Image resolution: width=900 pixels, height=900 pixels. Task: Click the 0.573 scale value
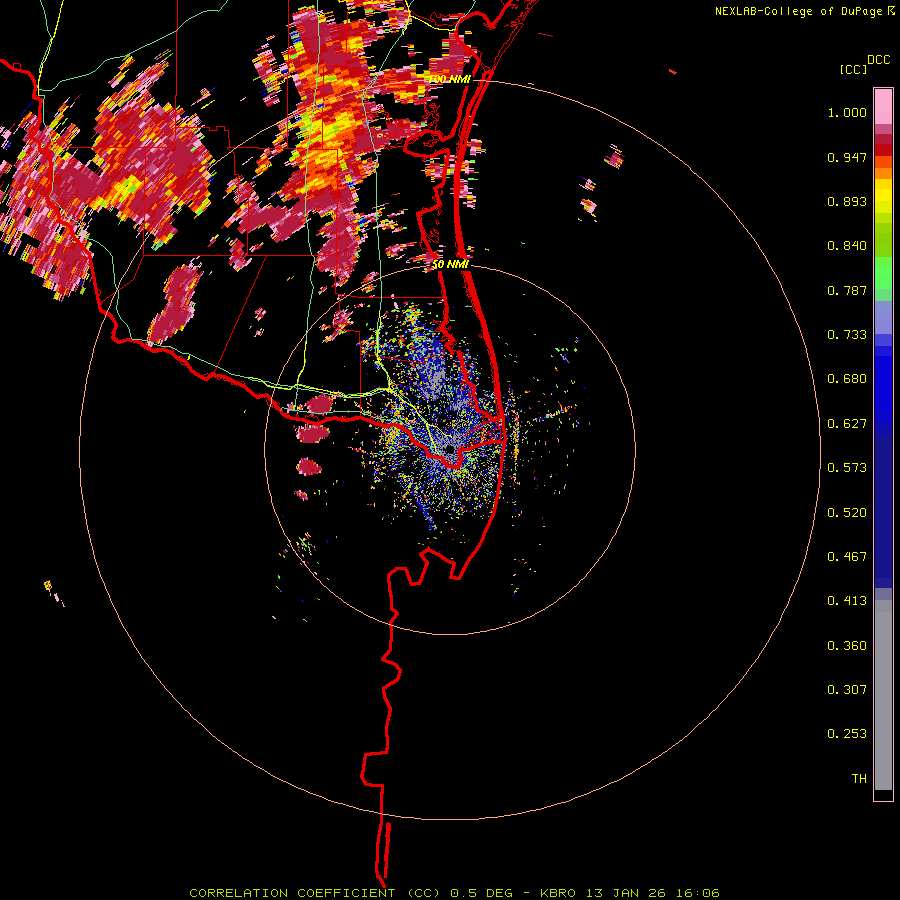pyautogui.click(x=847, y=468)
